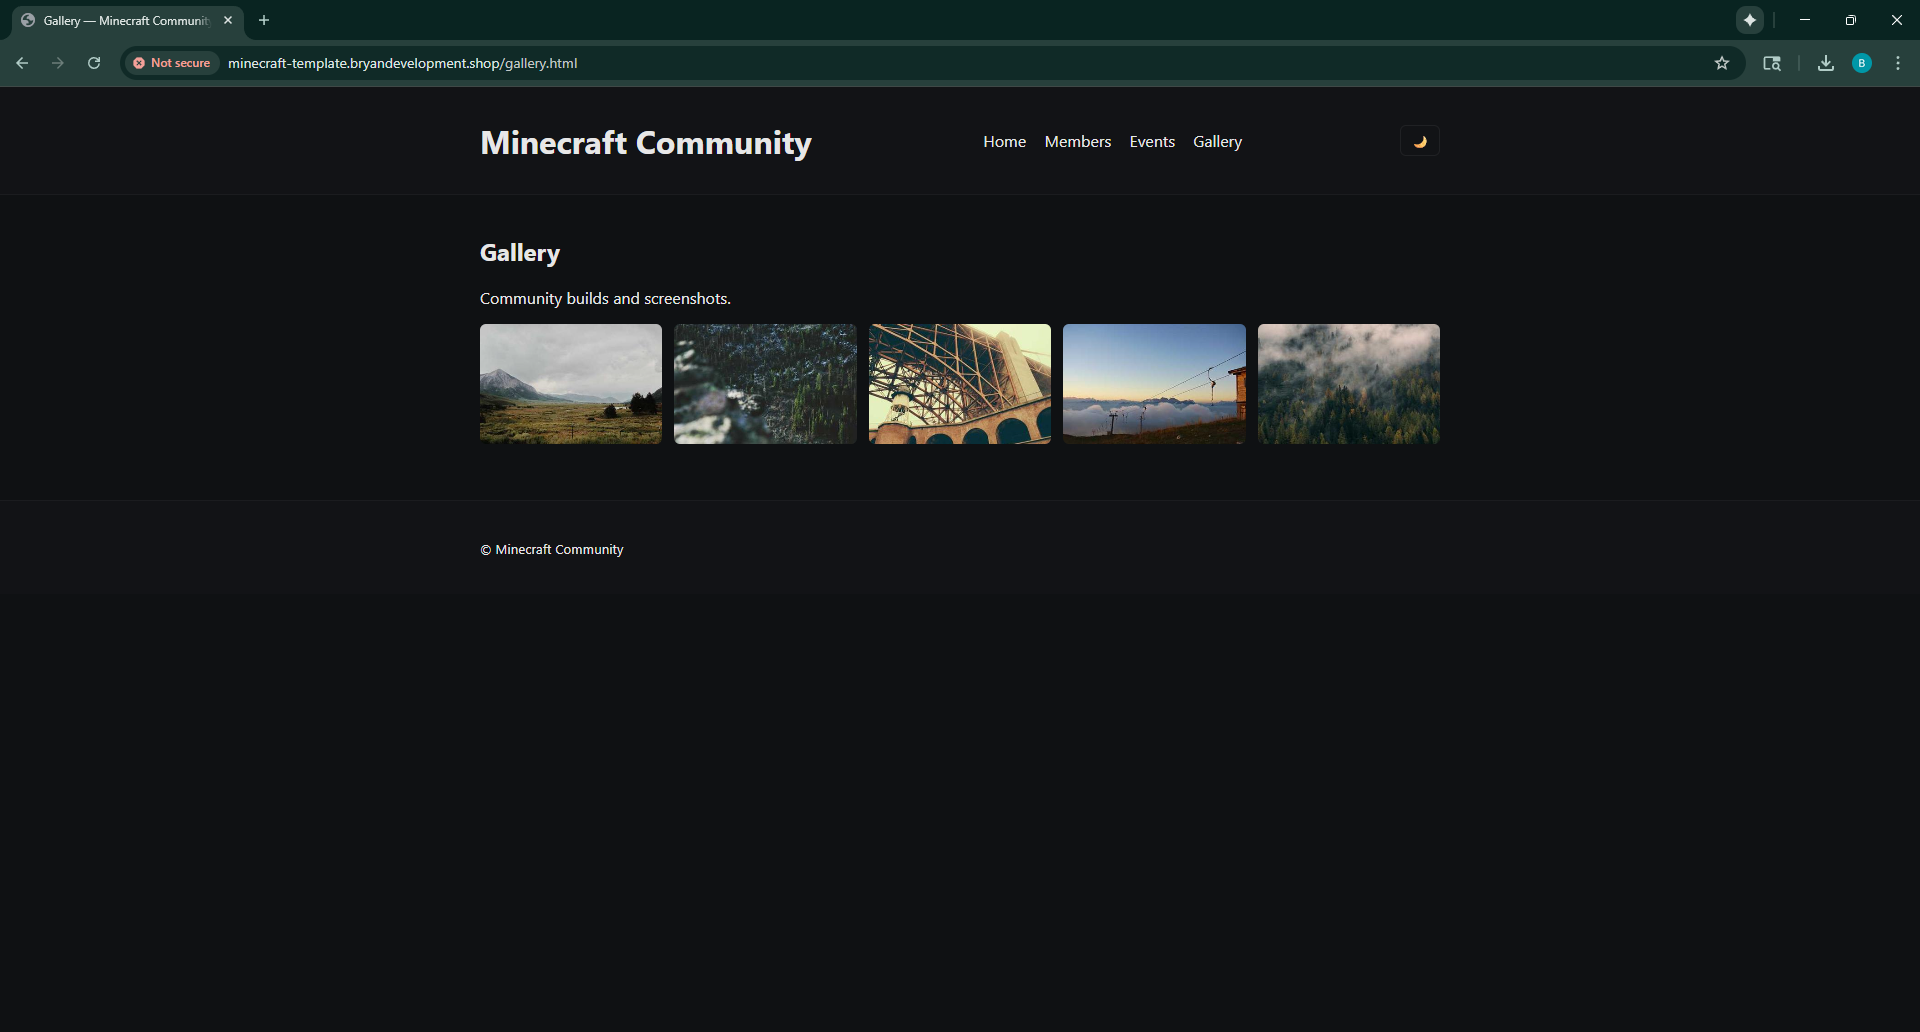Close the Gallery tab
Image resolution: width=1920 pixels, height=1032 pixels.
[x=228, y=20]
